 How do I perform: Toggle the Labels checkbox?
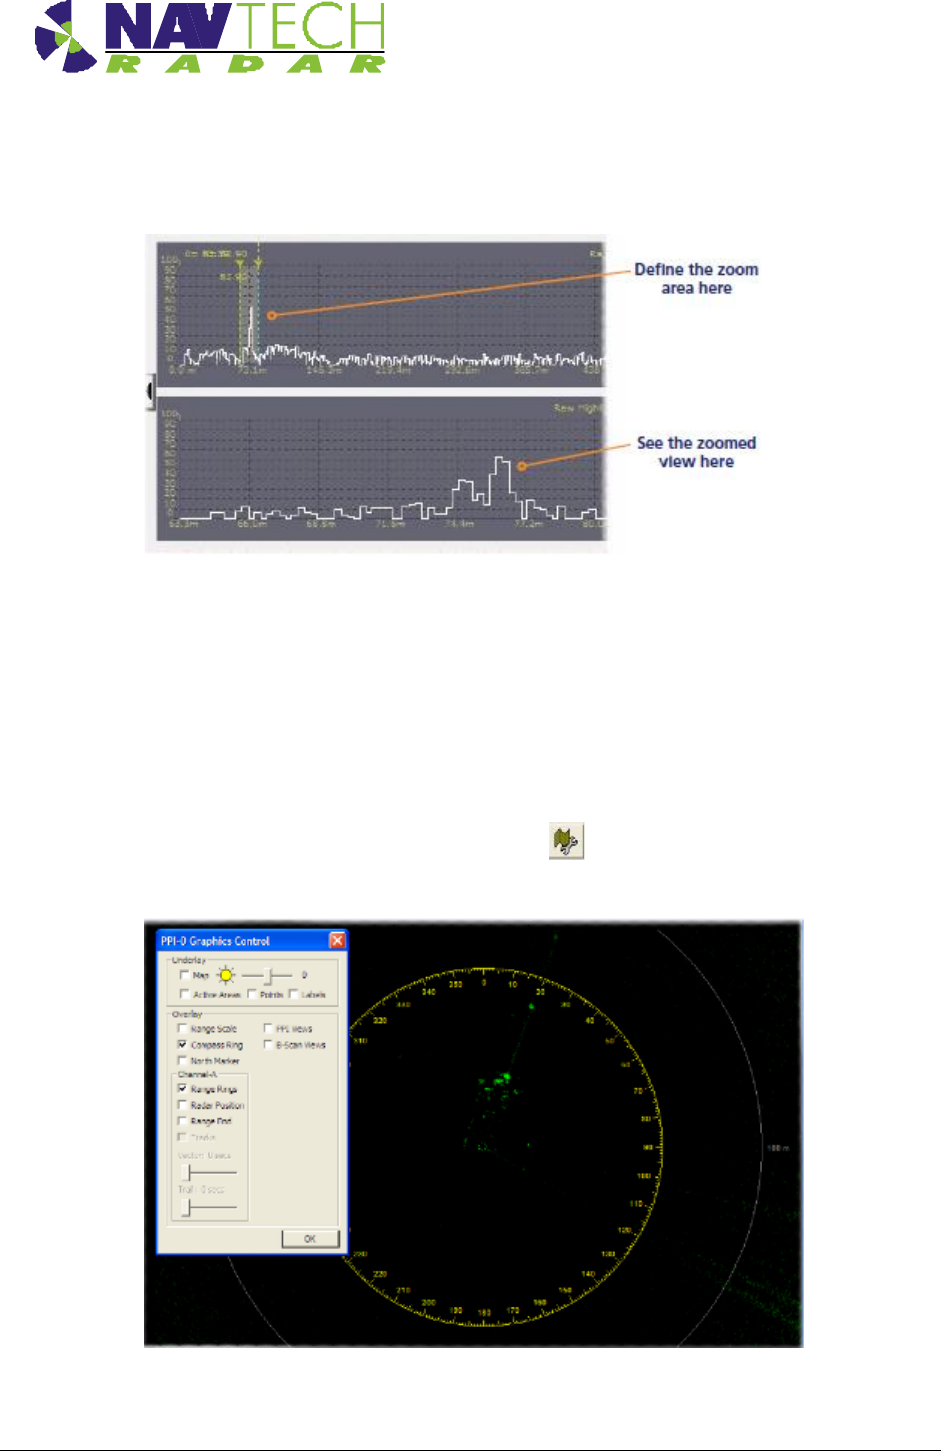tap(294, 994)
